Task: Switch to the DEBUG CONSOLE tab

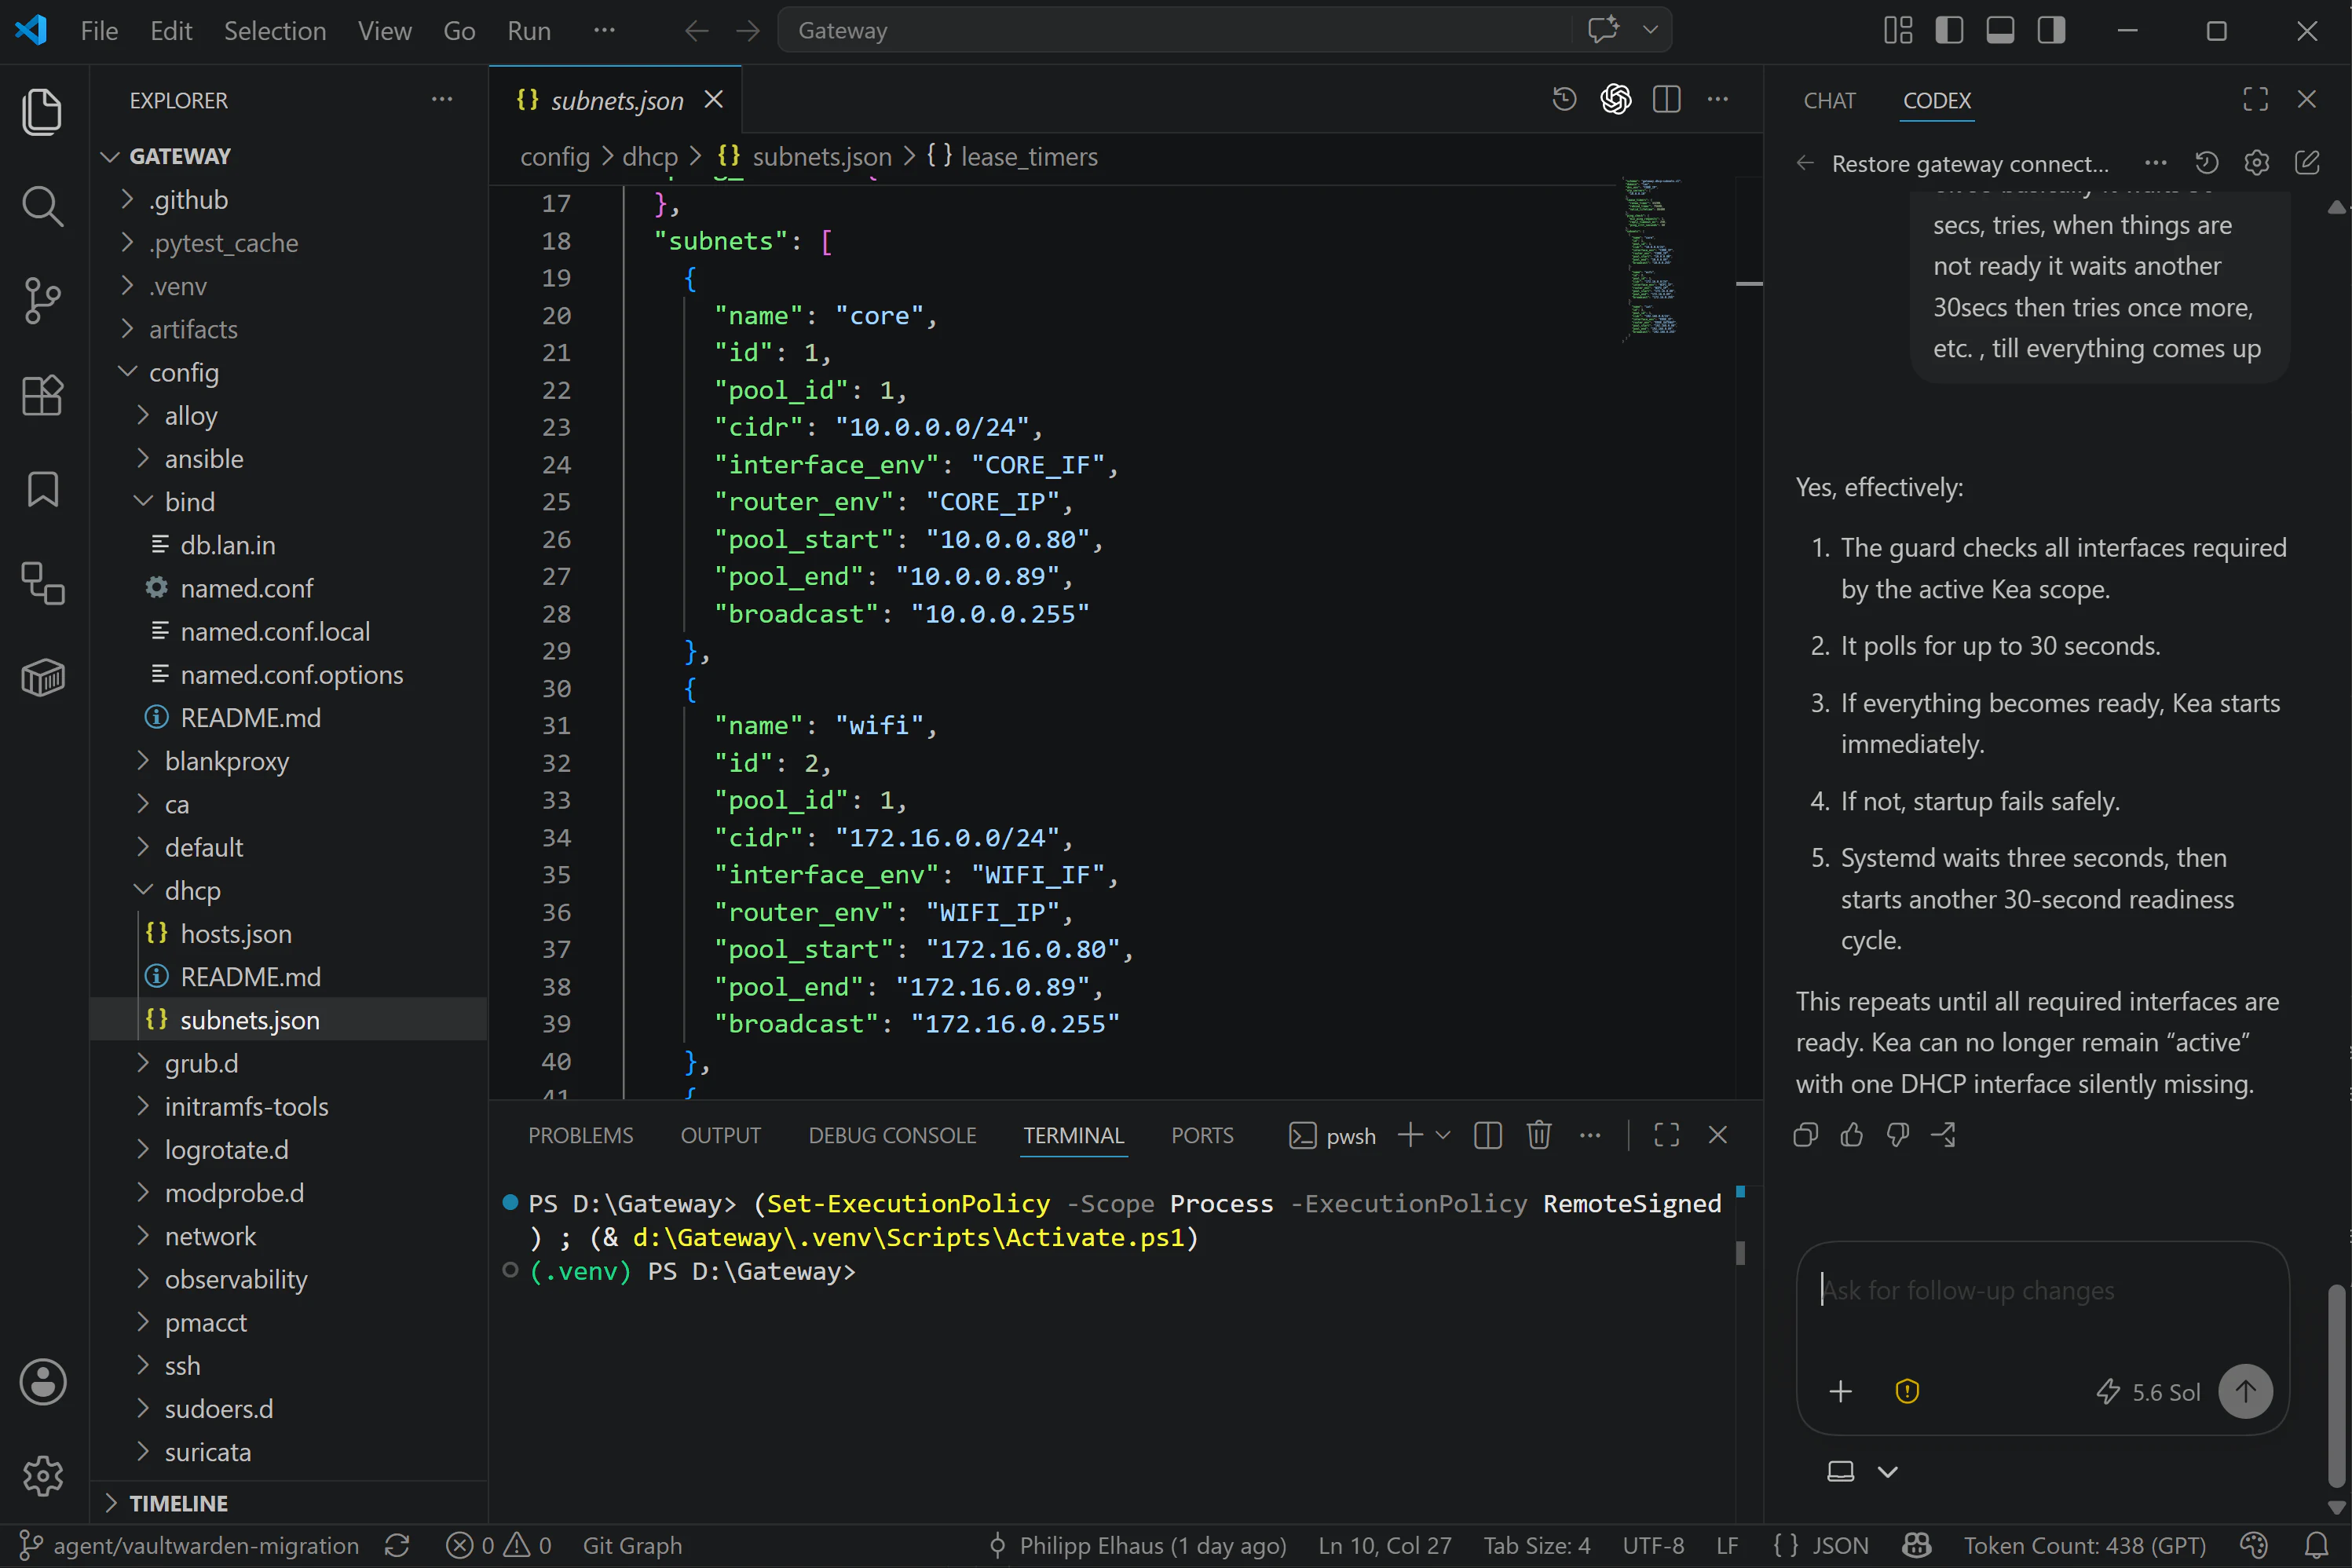Action: tap(892, 1135)
